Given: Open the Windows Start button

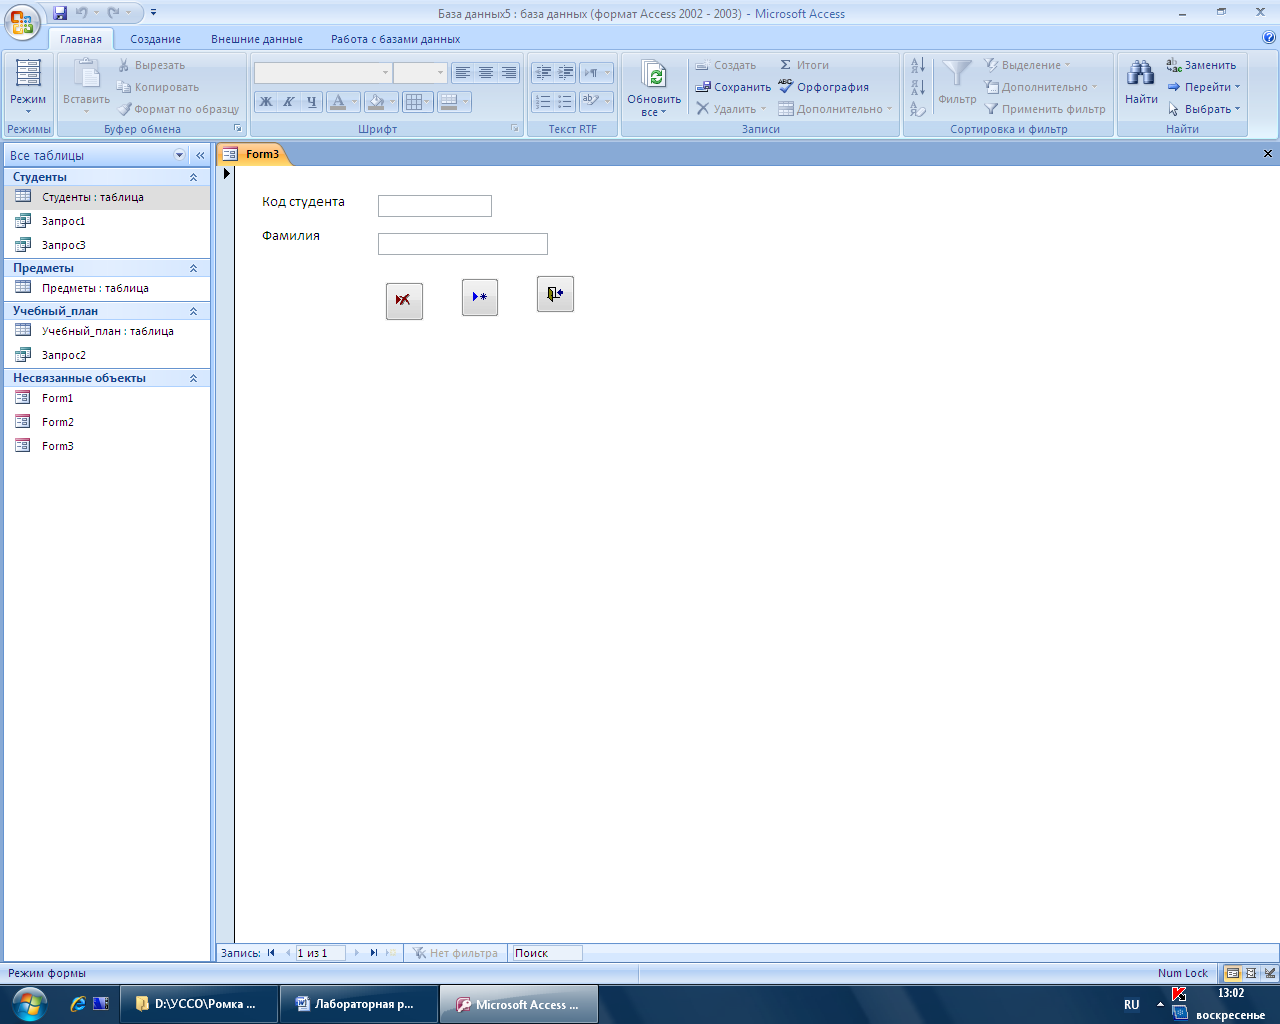Looking at the screenshot, I should click(28, 1004).
